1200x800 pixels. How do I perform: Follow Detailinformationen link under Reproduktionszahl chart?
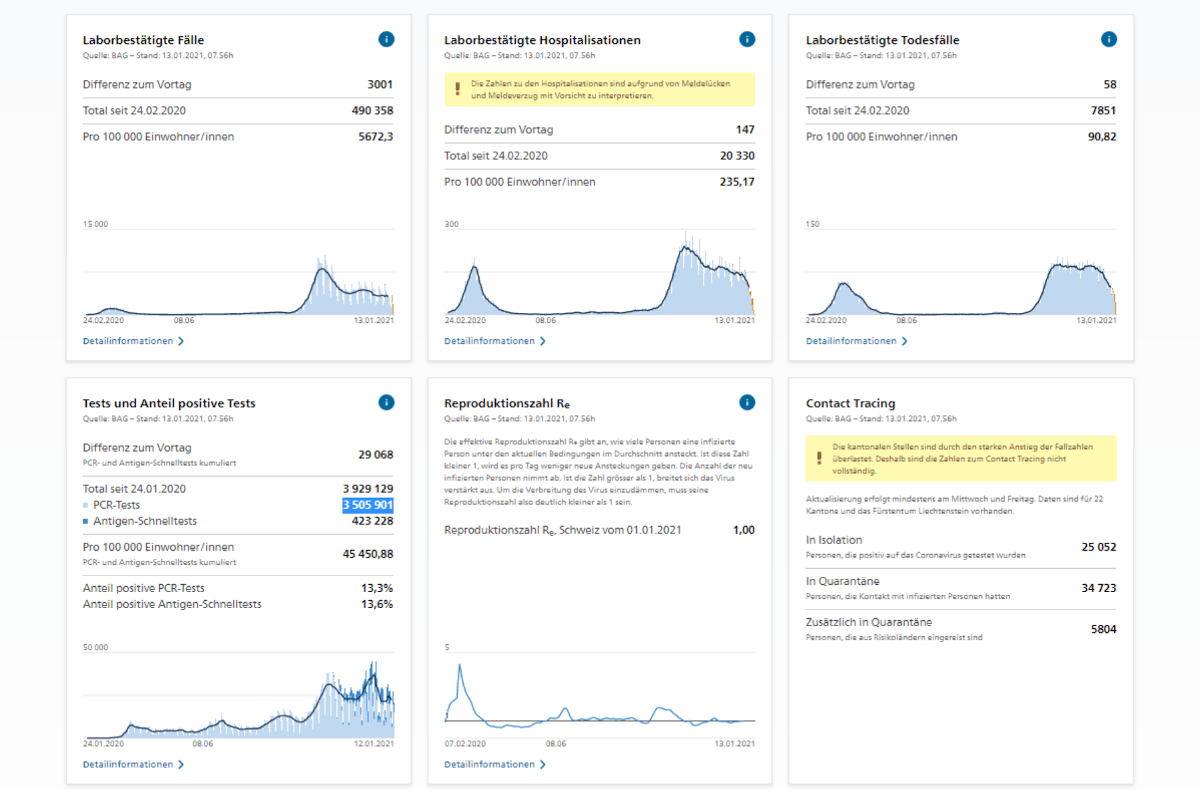(x=495, y=765)
